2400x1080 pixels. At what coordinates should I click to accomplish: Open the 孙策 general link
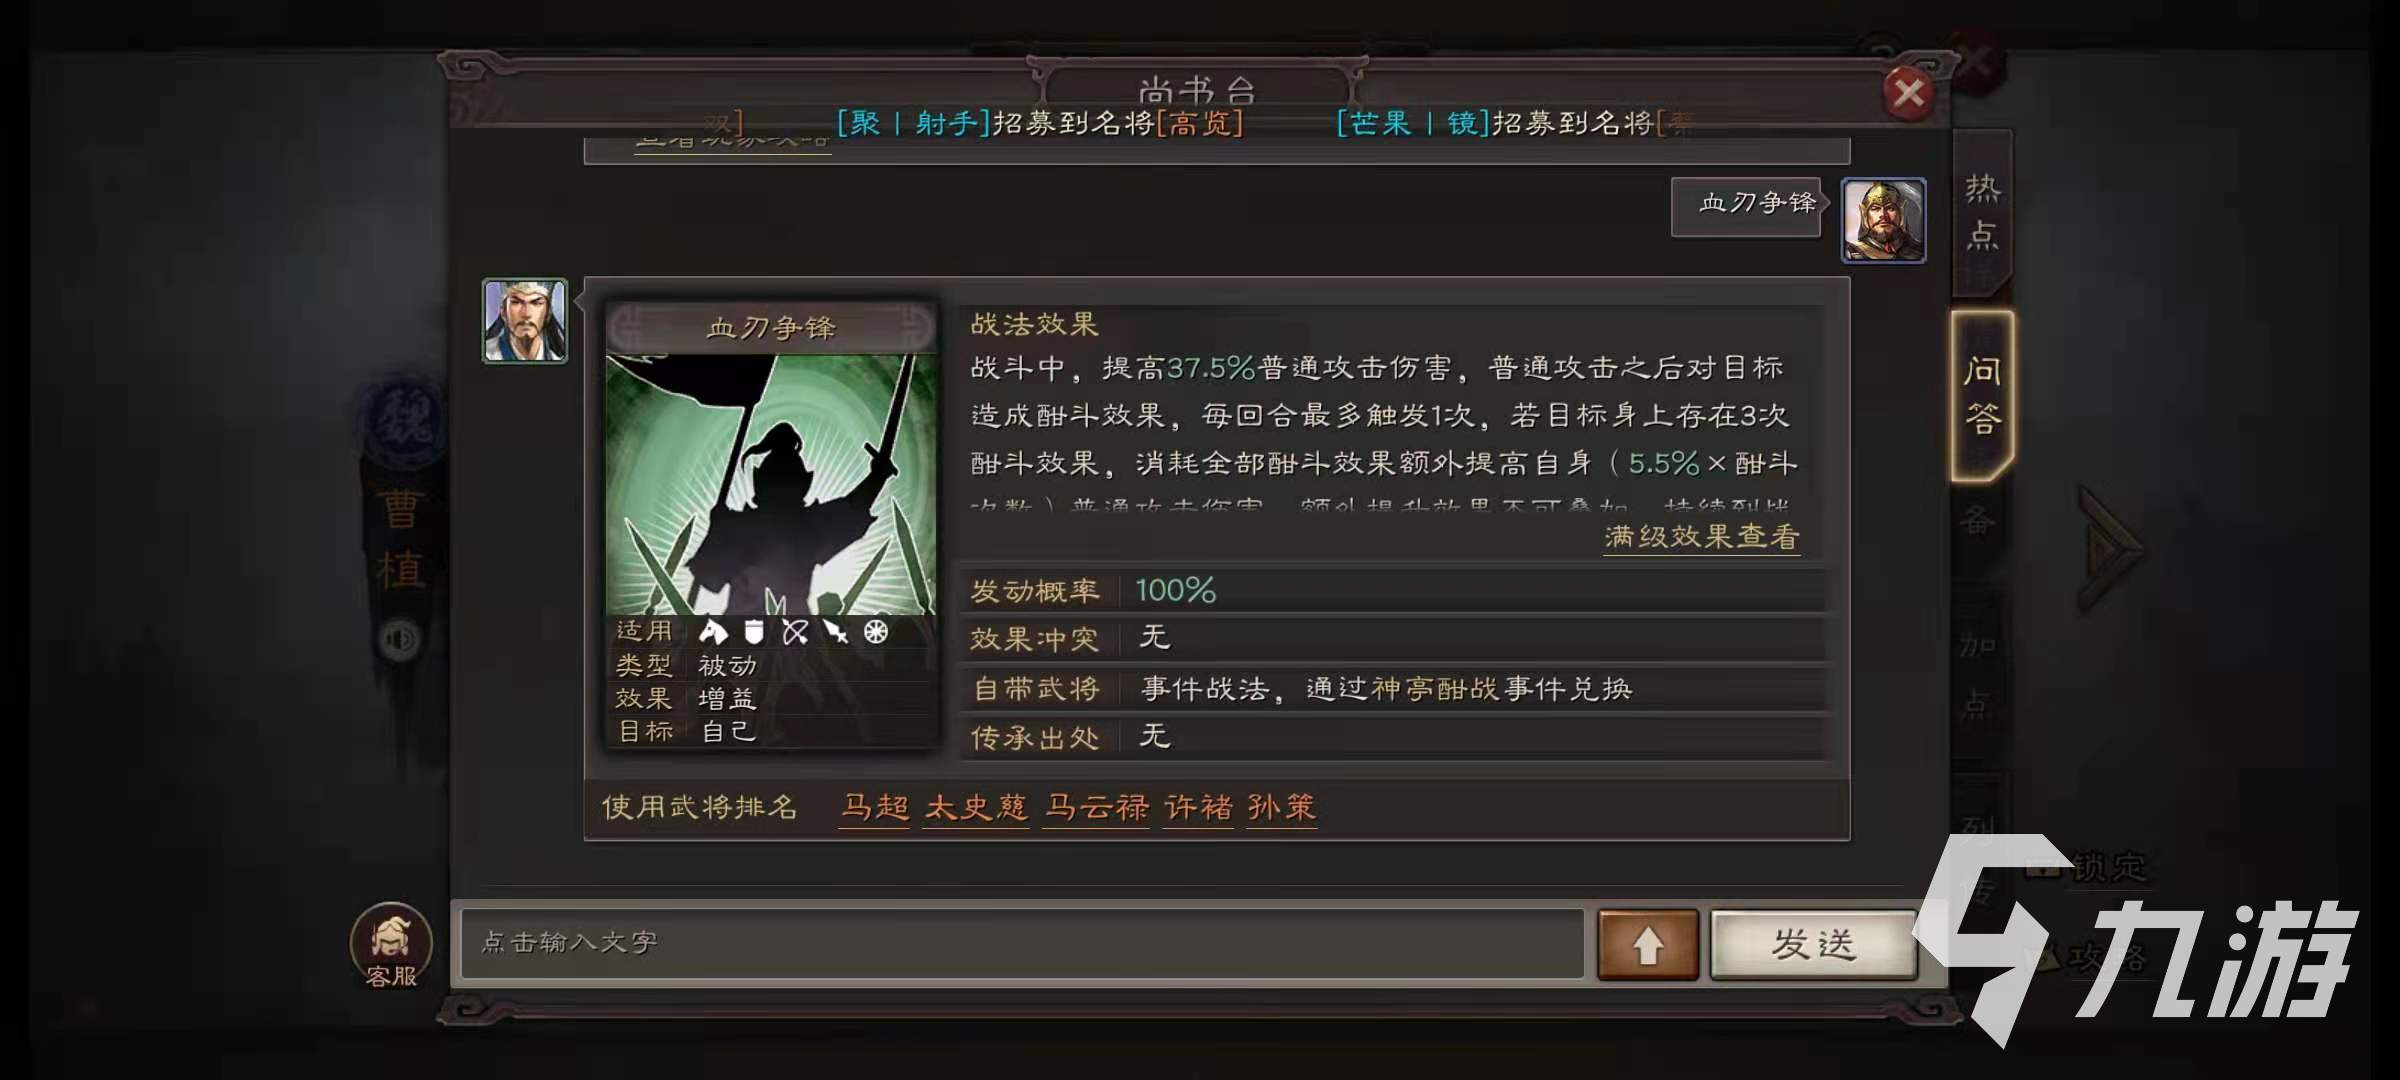(x=1281, y=807)
